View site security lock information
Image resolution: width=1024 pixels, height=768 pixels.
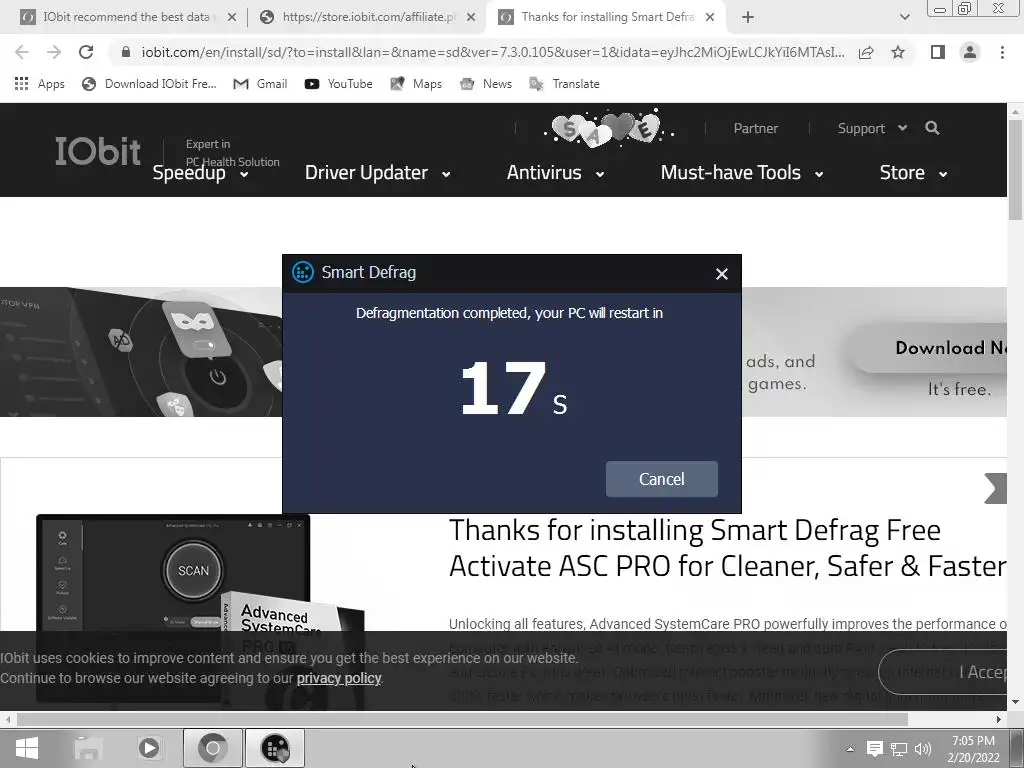click(x=126, y=52)
